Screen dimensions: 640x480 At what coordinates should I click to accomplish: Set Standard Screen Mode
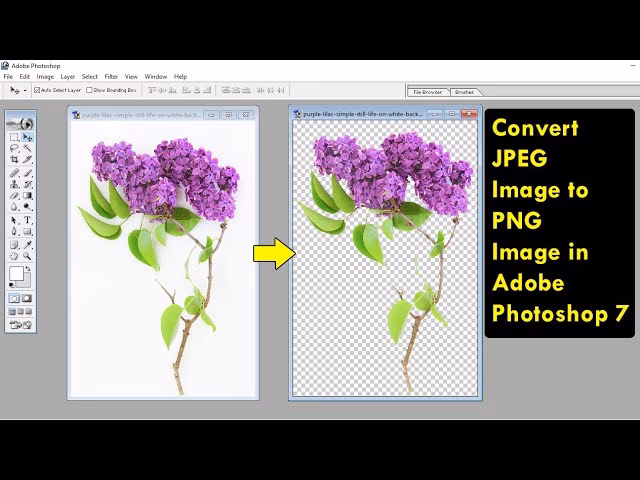tap(12, 312)
